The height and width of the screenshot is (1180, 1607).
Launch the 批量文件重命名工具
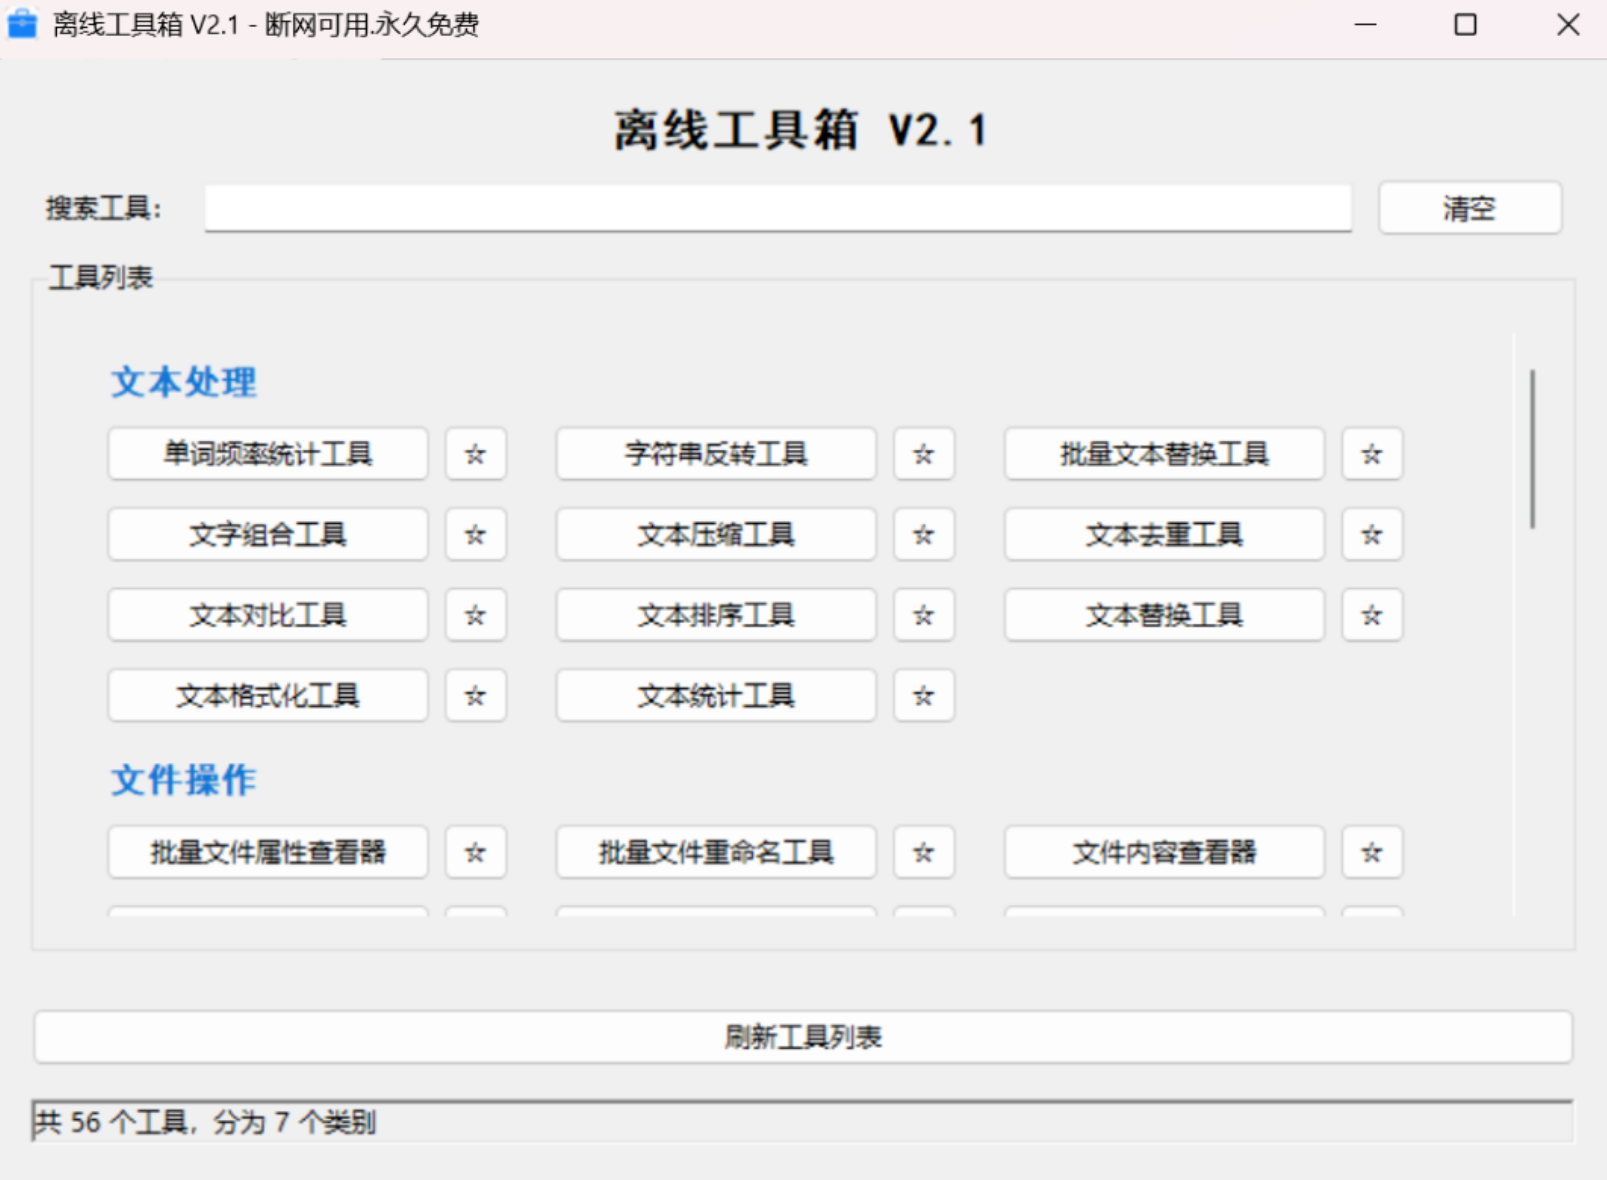(x=715, y=853)
